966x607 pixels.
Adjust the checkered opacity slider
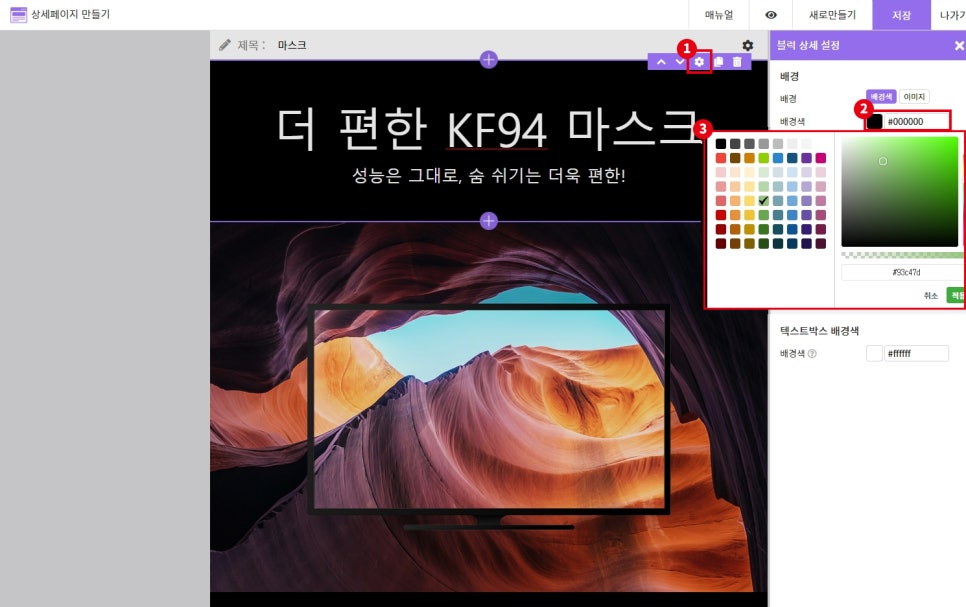(903, 255)
